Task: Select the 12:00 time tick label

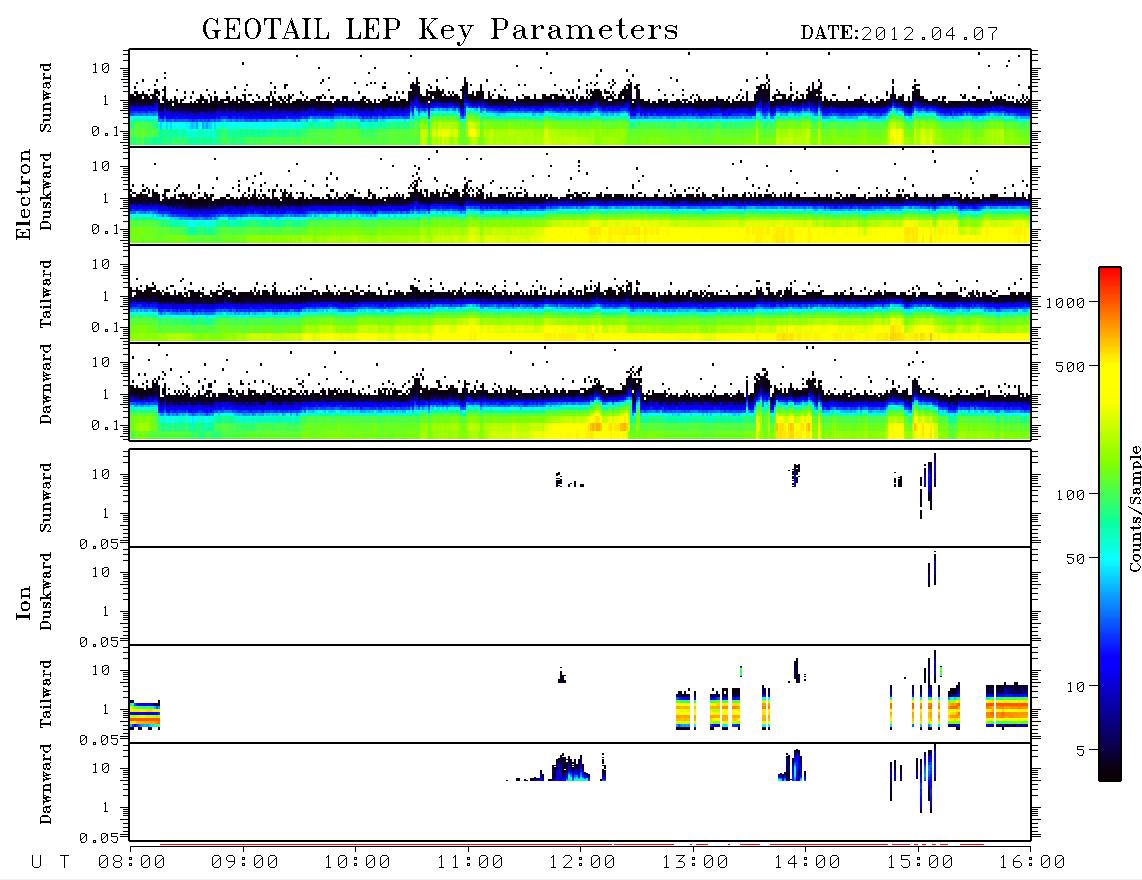Action: point(582,862)
